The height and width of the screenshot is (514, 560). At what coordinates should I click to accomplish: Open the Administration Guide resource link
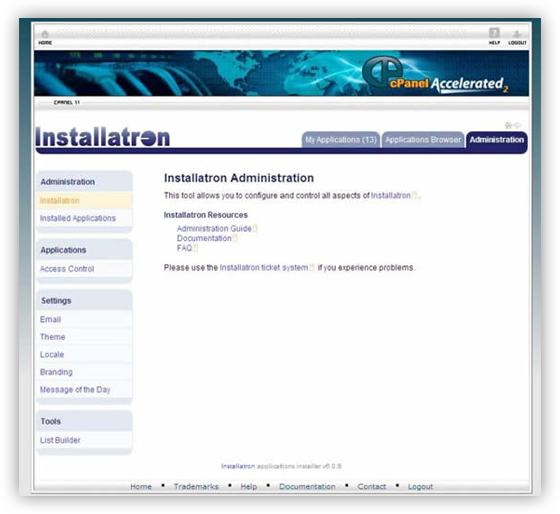[x=214, y=228]
